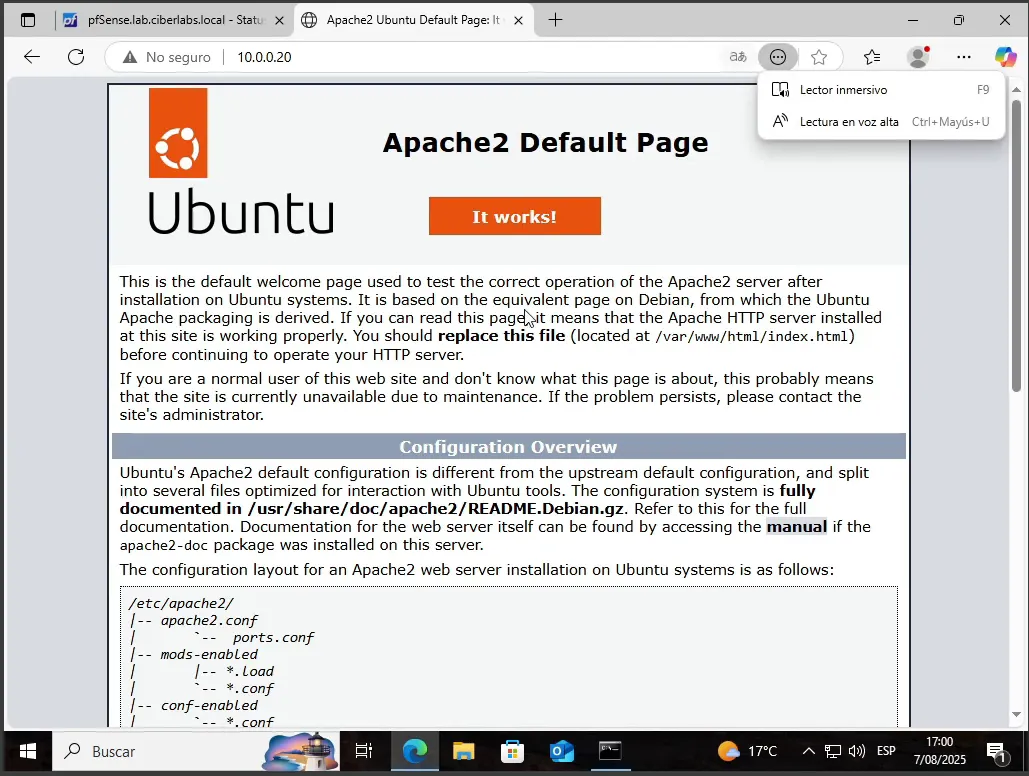The height and width of the screenshot is (776, 1029).
Task: Show hidden system tray icons
Action: (808, 751)
